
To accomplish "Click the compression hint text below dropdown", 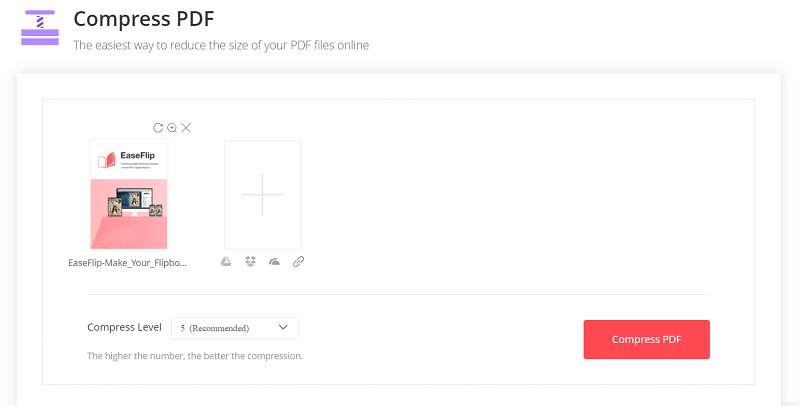I will [194, 355].
